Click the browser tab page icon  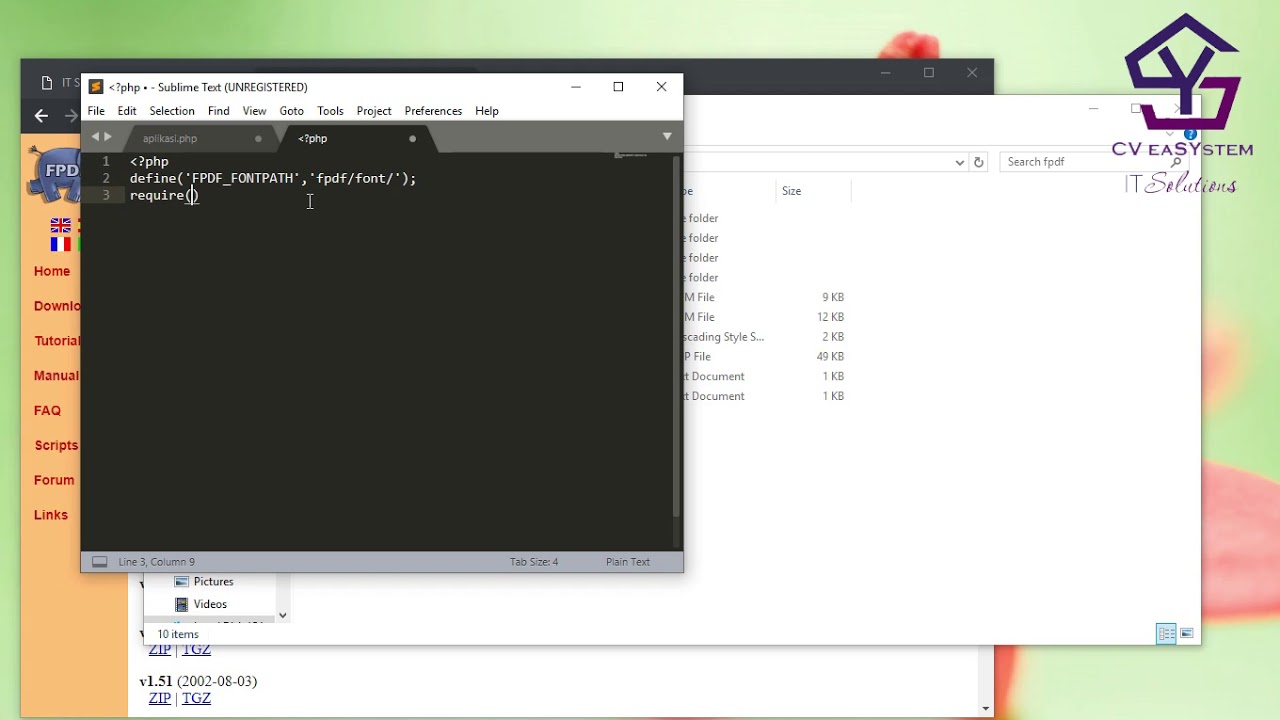[47, 83]
